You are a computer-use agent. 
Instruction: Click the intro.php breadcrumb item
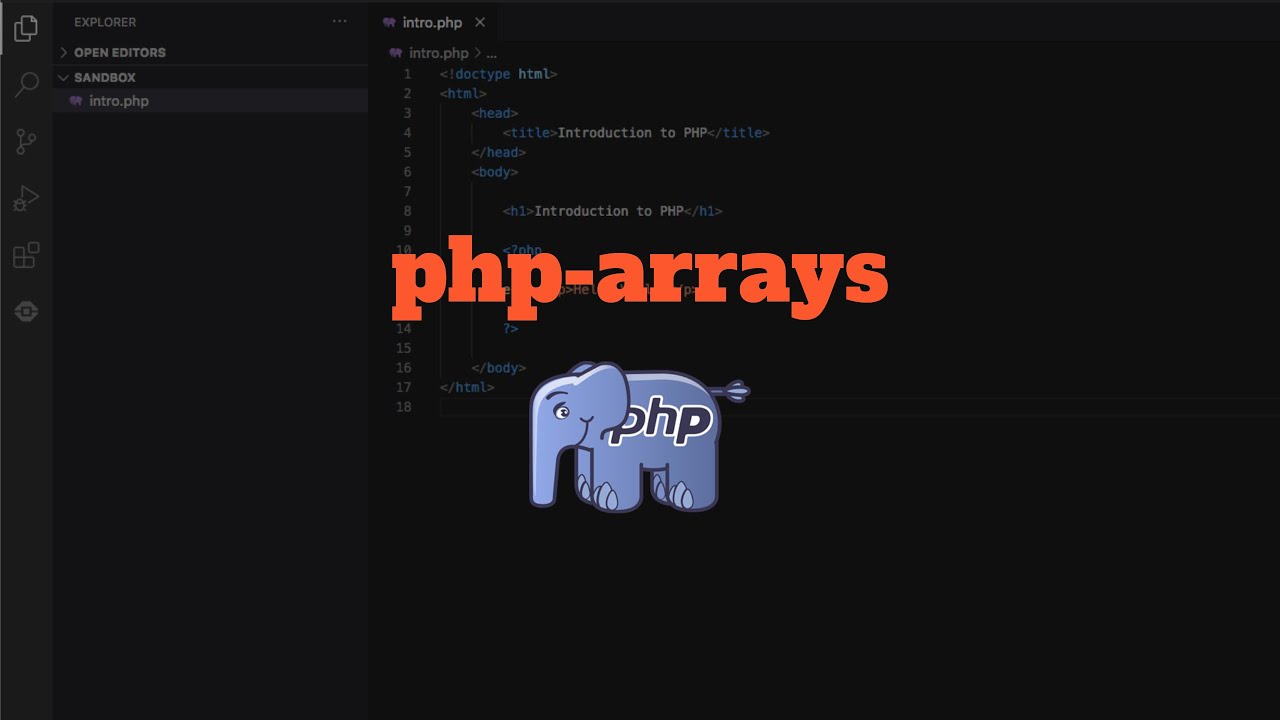[x=438, y=53]
